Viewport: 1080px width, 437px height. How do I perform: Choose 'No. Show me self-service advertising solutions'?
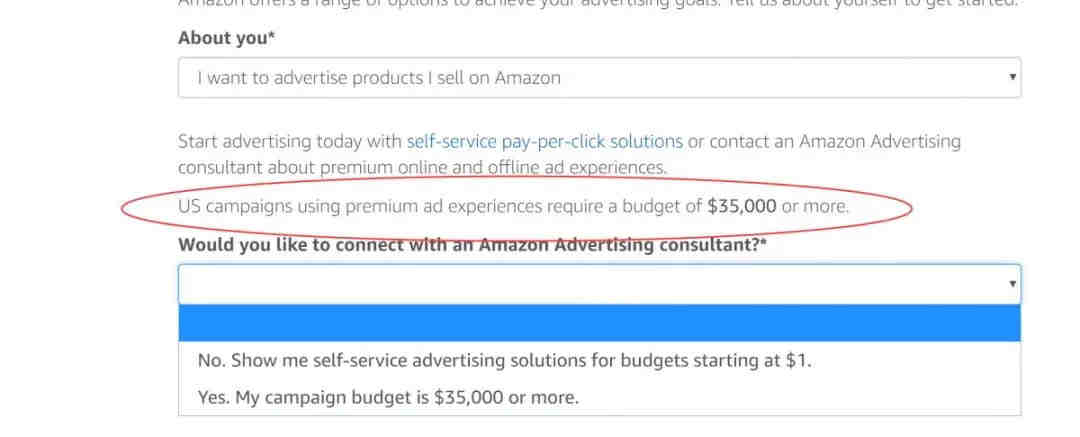pyautogui.click(x=504, y=360)
